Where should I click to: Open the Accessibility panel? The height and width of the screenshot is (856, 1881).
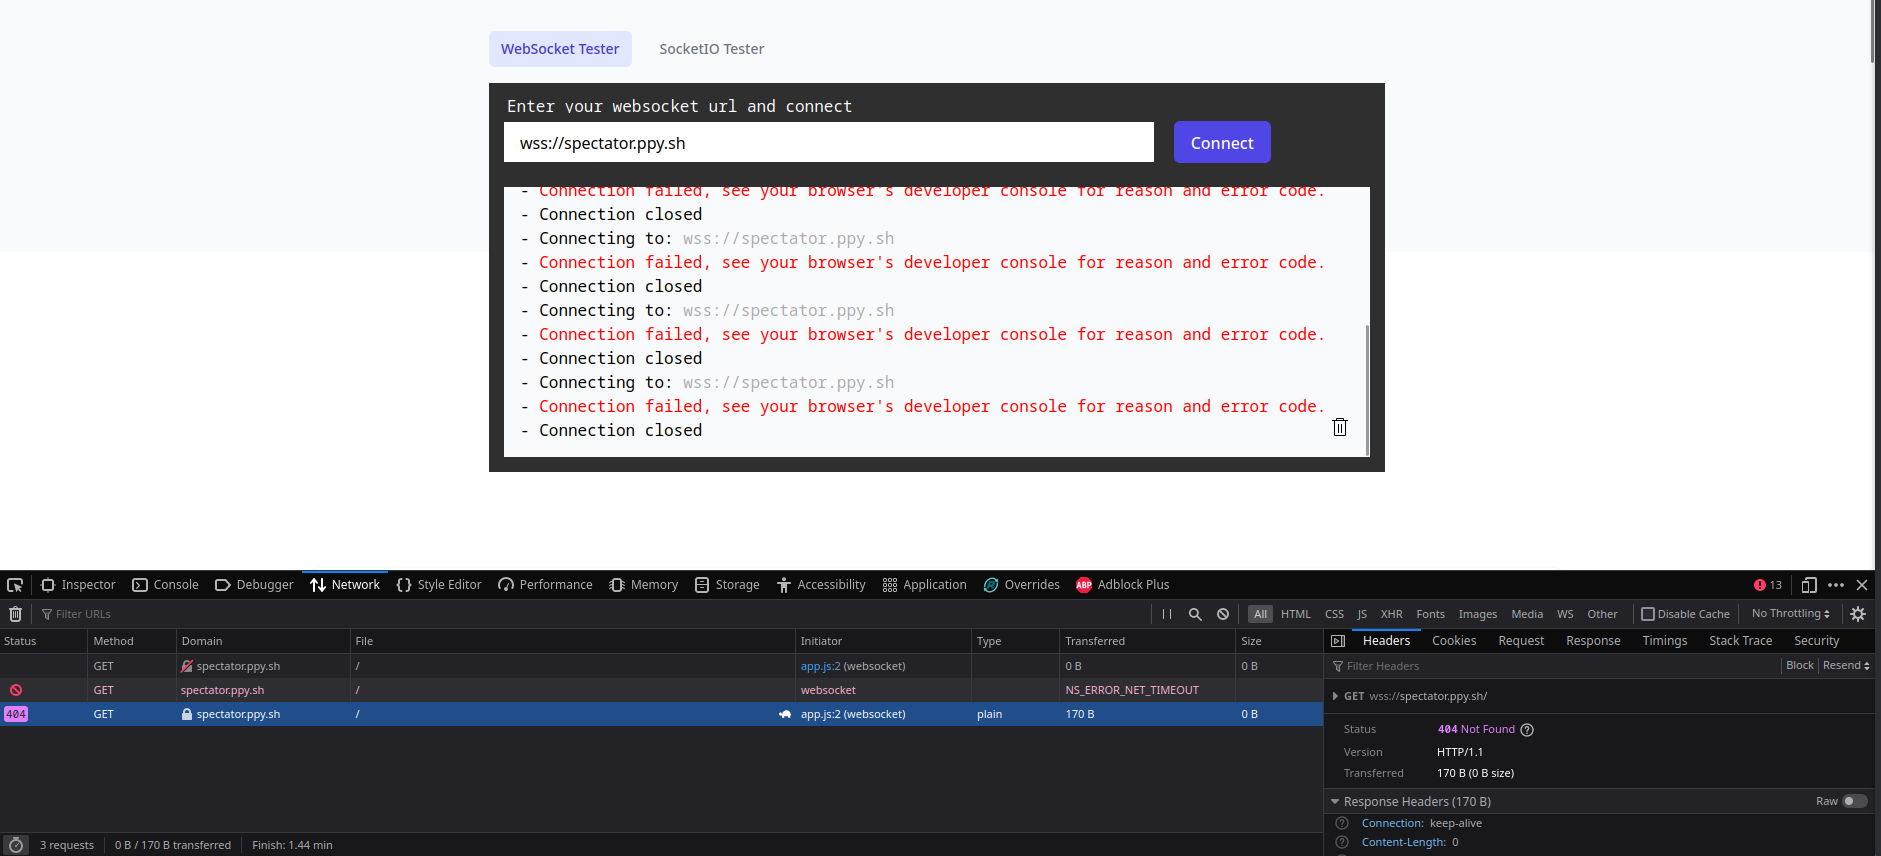[x=821, y=585]
